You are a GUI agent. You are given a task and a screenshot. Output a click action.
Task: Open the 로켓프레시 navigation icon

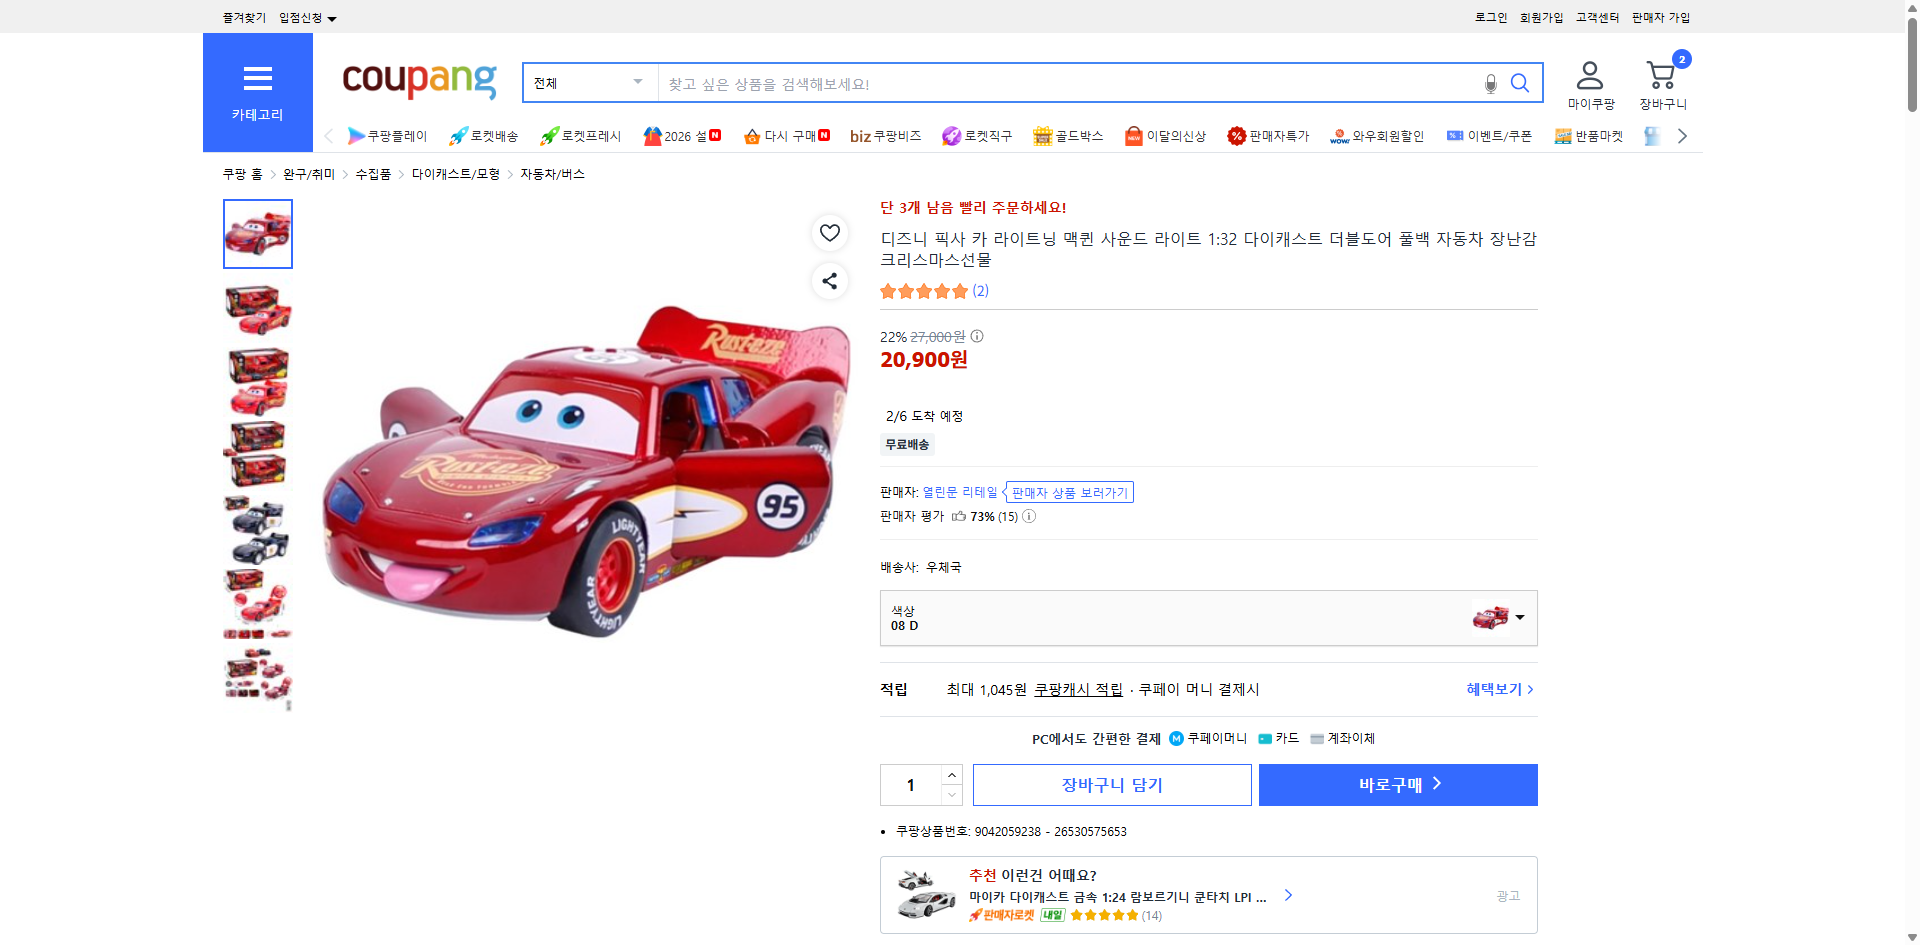(548, 135)
